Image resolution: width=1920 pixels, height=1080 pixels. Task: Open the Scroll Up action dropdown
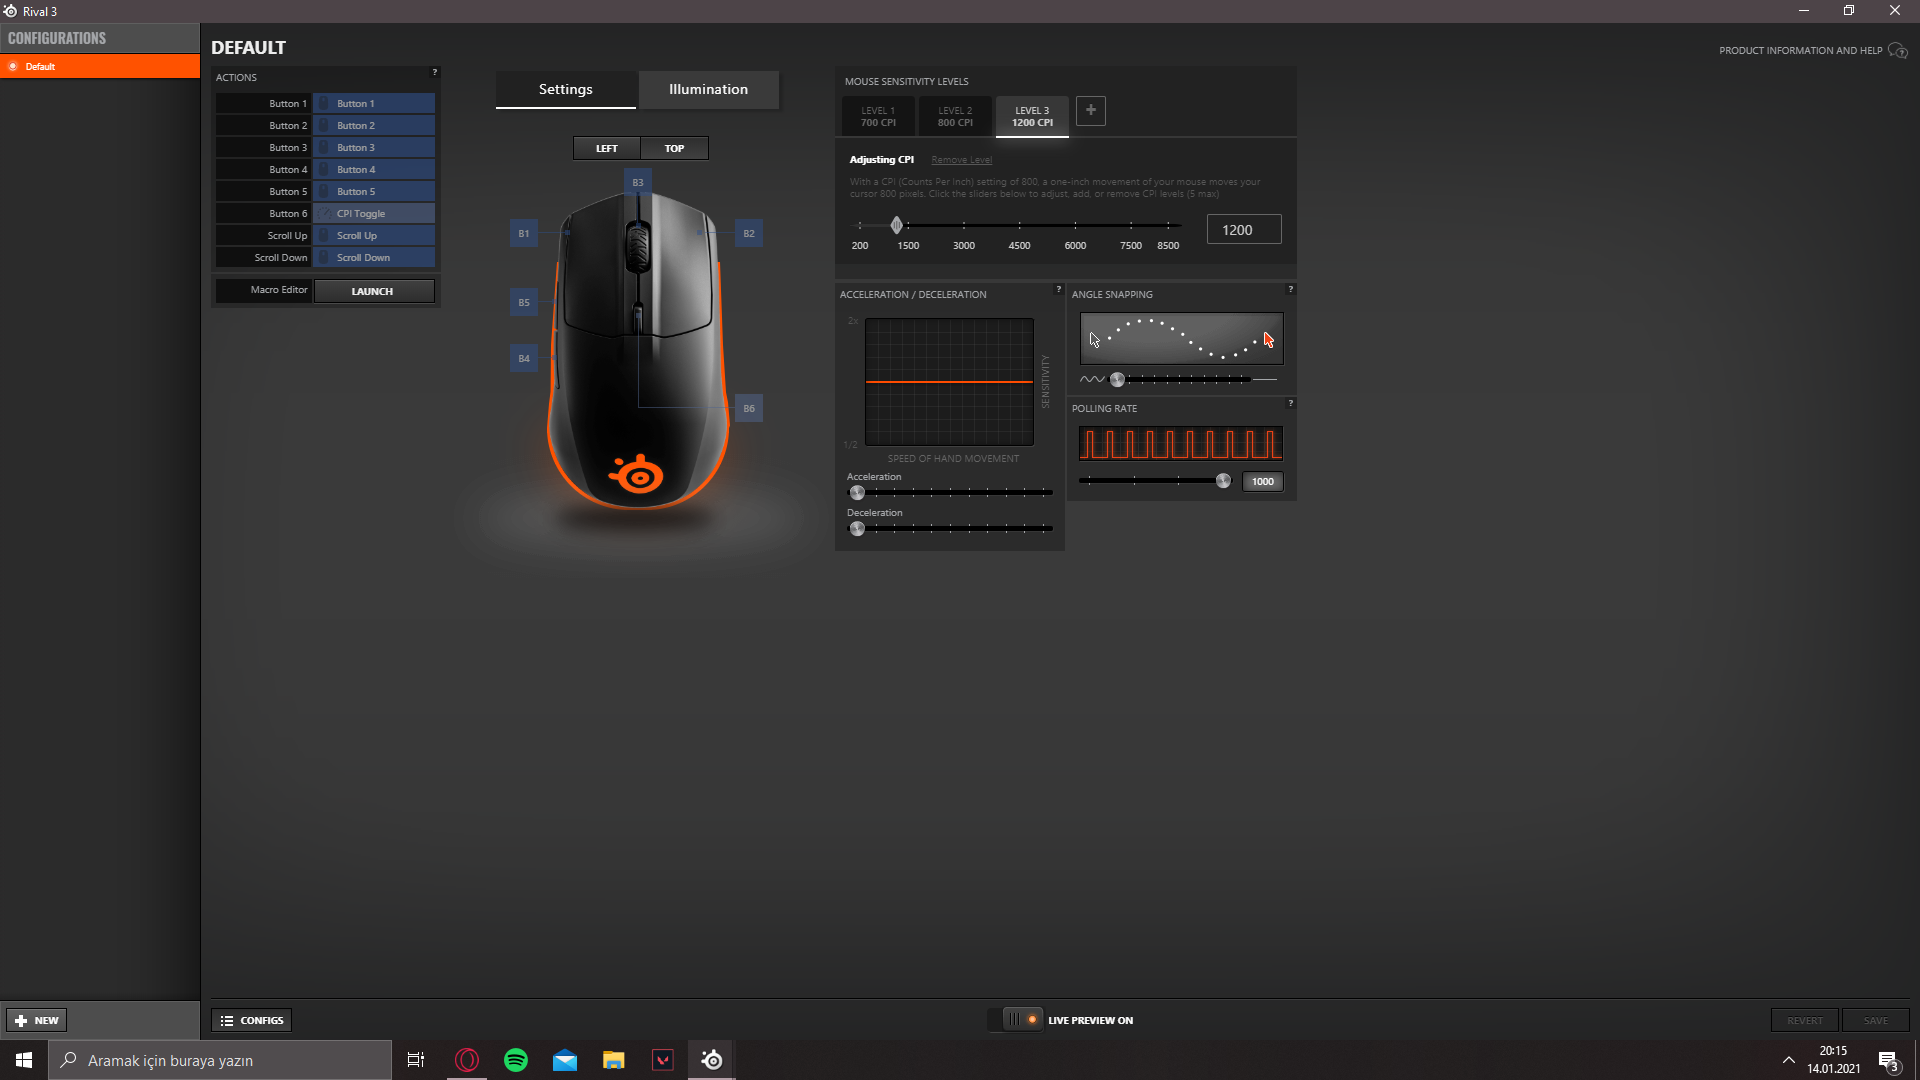point(374,236)
